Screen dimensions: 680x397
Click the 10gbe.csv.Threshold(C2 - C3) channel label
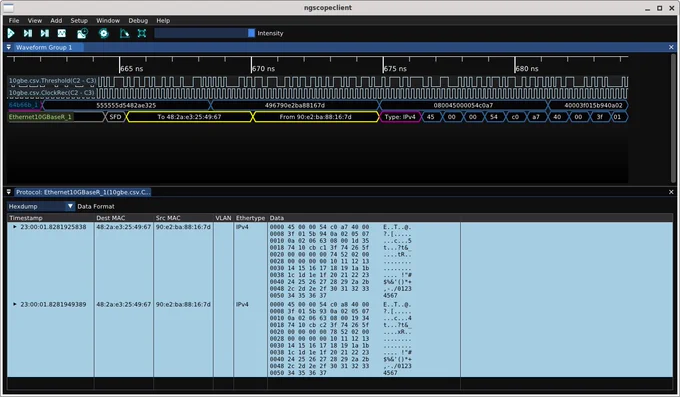point(52,81)
